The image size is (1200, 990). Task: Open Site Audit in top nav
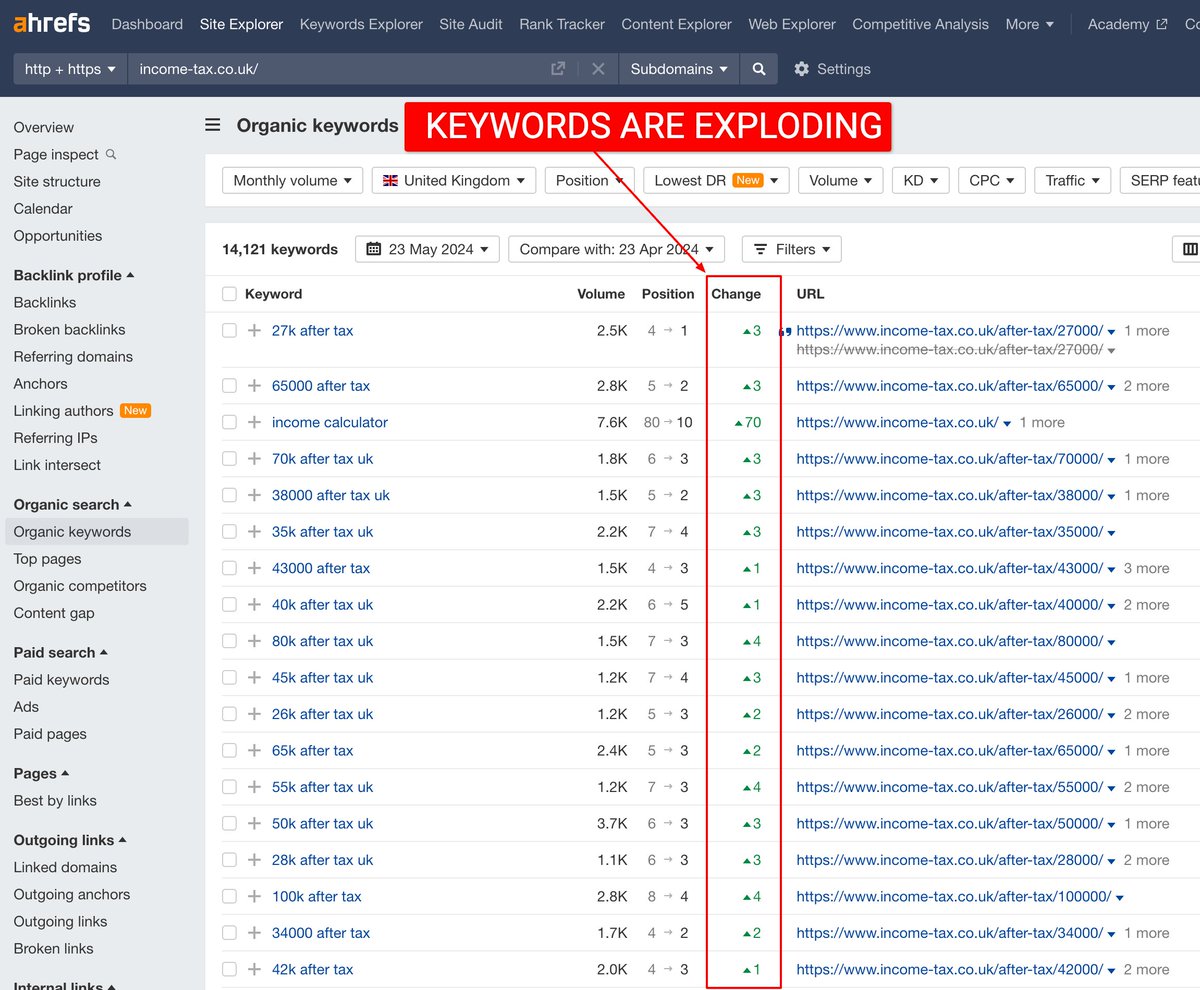pos(471,24)
